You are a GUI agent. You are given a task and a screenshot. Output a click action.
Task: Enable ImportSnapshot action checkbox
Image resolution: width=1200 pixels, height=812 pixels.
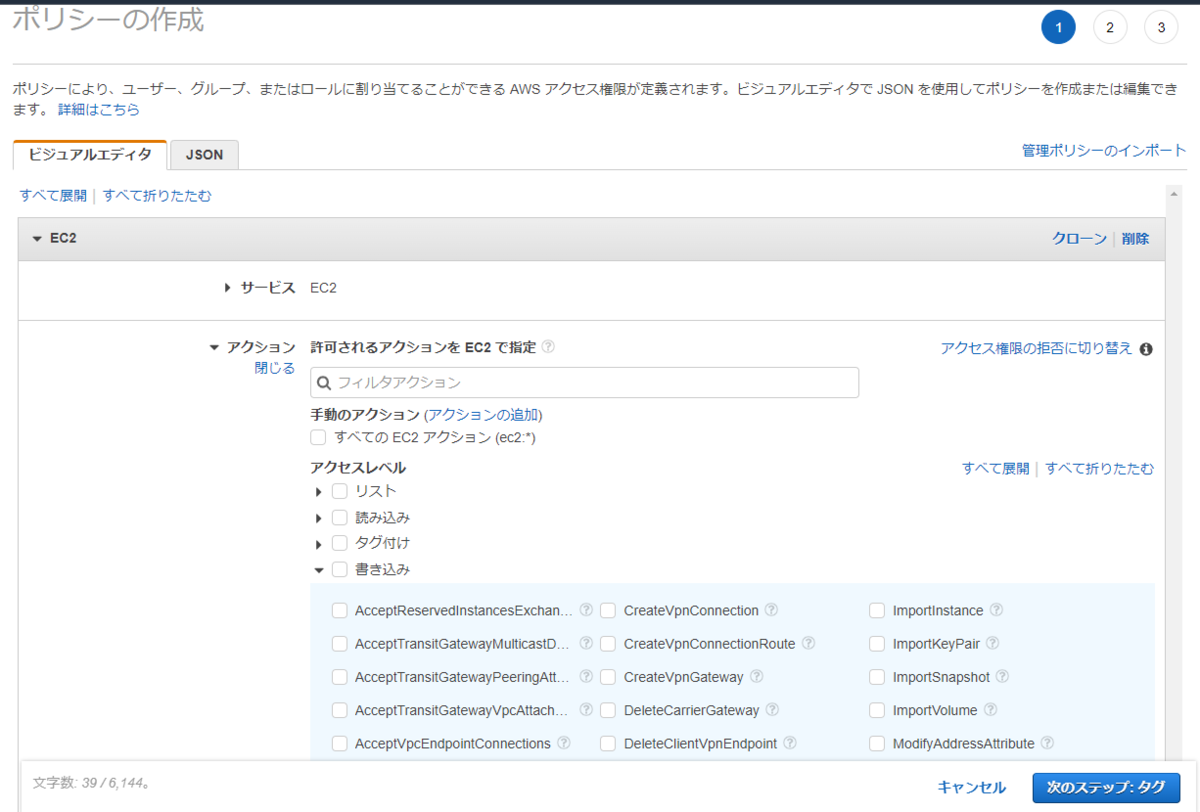[877, 677]
